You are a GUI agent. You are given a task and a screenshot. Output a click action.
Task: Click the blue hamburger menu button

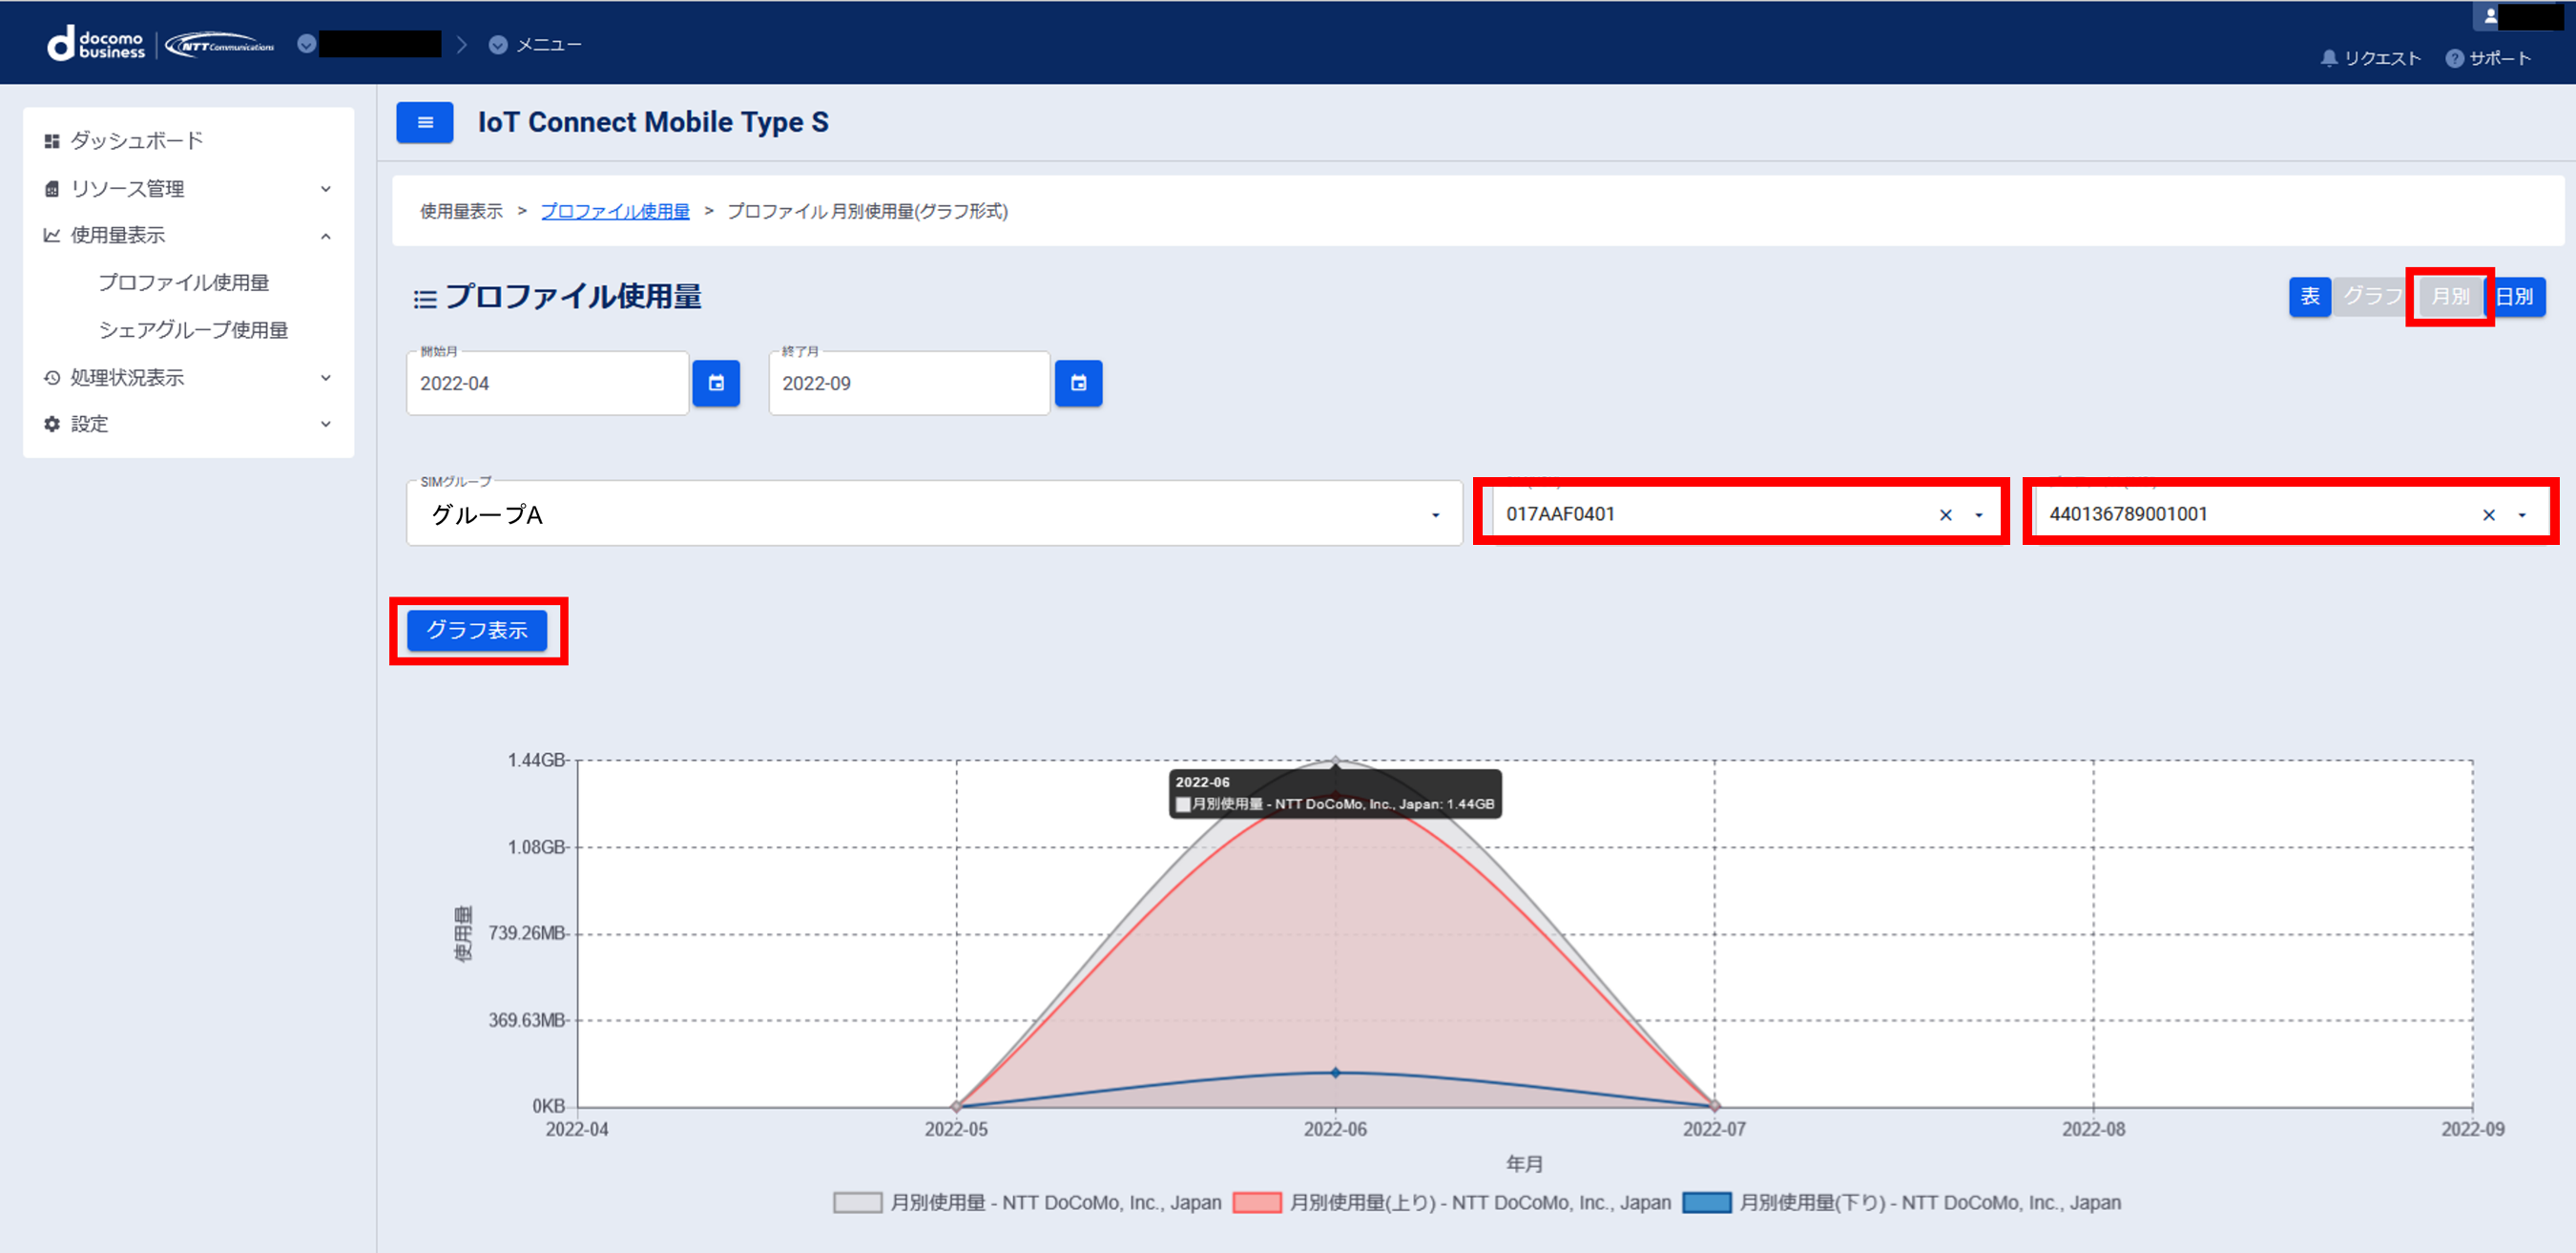click(424, 122)
